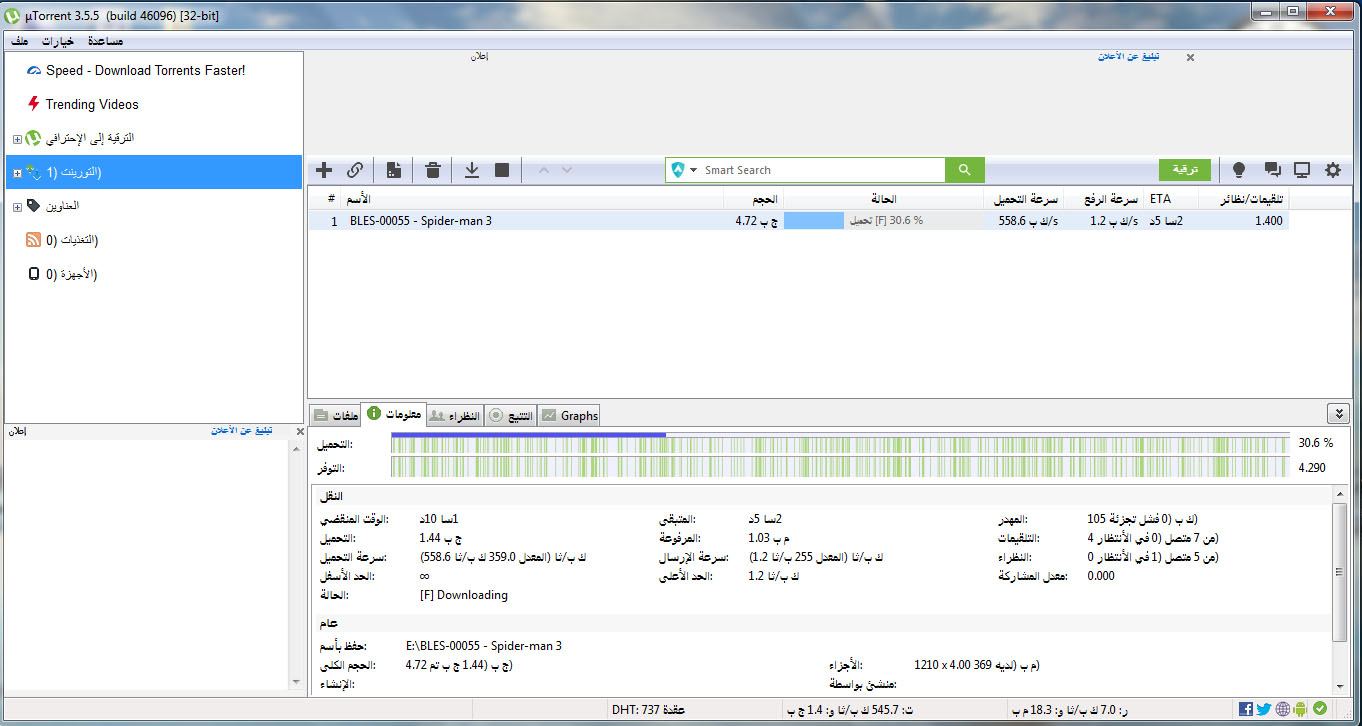Click the Add Torrent plus icon
The width and height of the screenshot is (1362, 726).
pos(324,170)
